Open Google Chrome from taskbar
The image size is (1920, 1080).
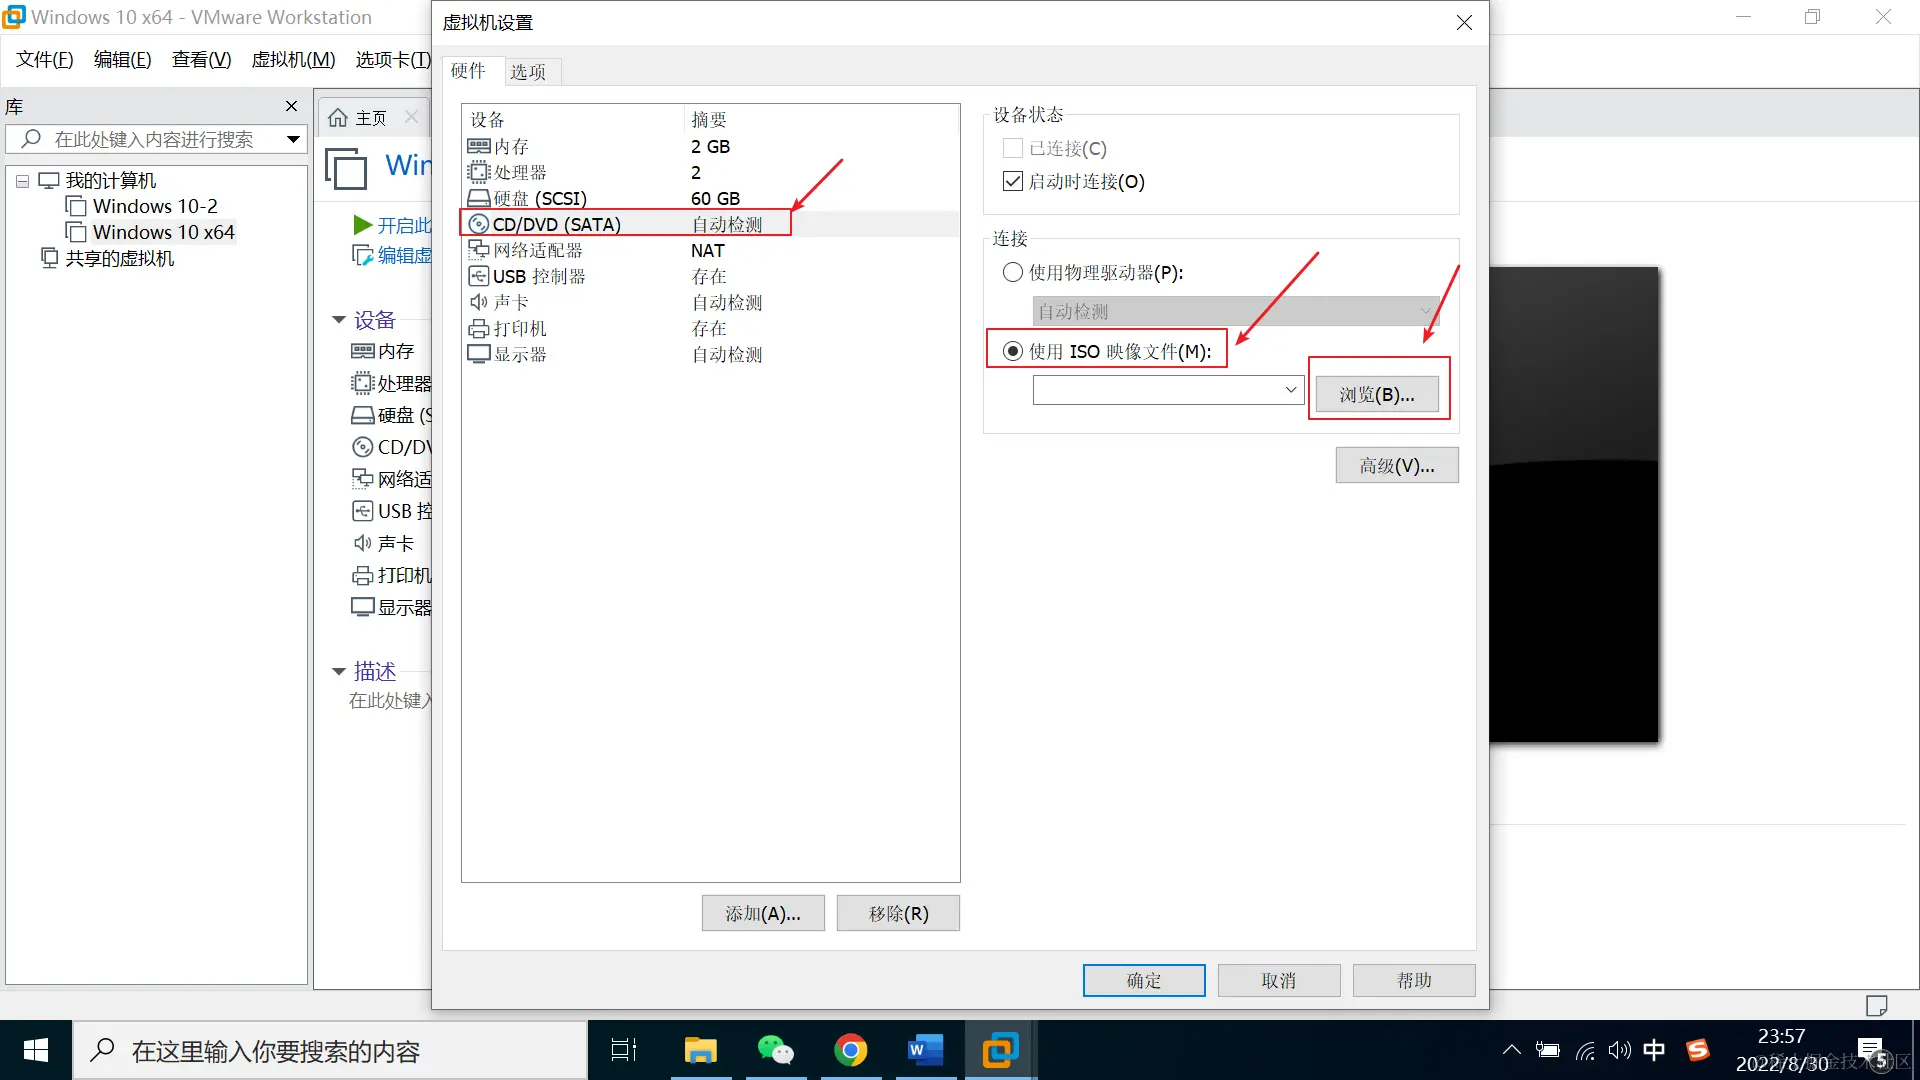point(850,1050)
